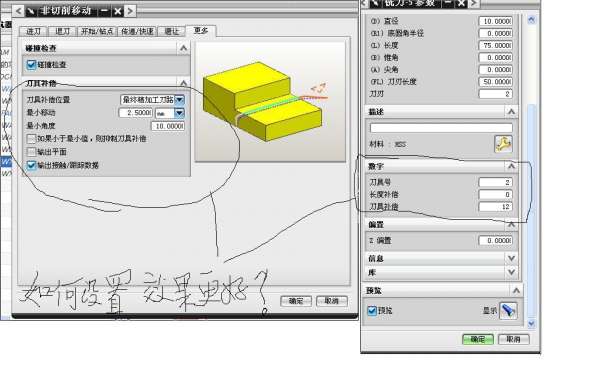Click the (FL) 刀刃长度 field showing 50.0000
Viewport: 600px width, 380px height.
496,82
